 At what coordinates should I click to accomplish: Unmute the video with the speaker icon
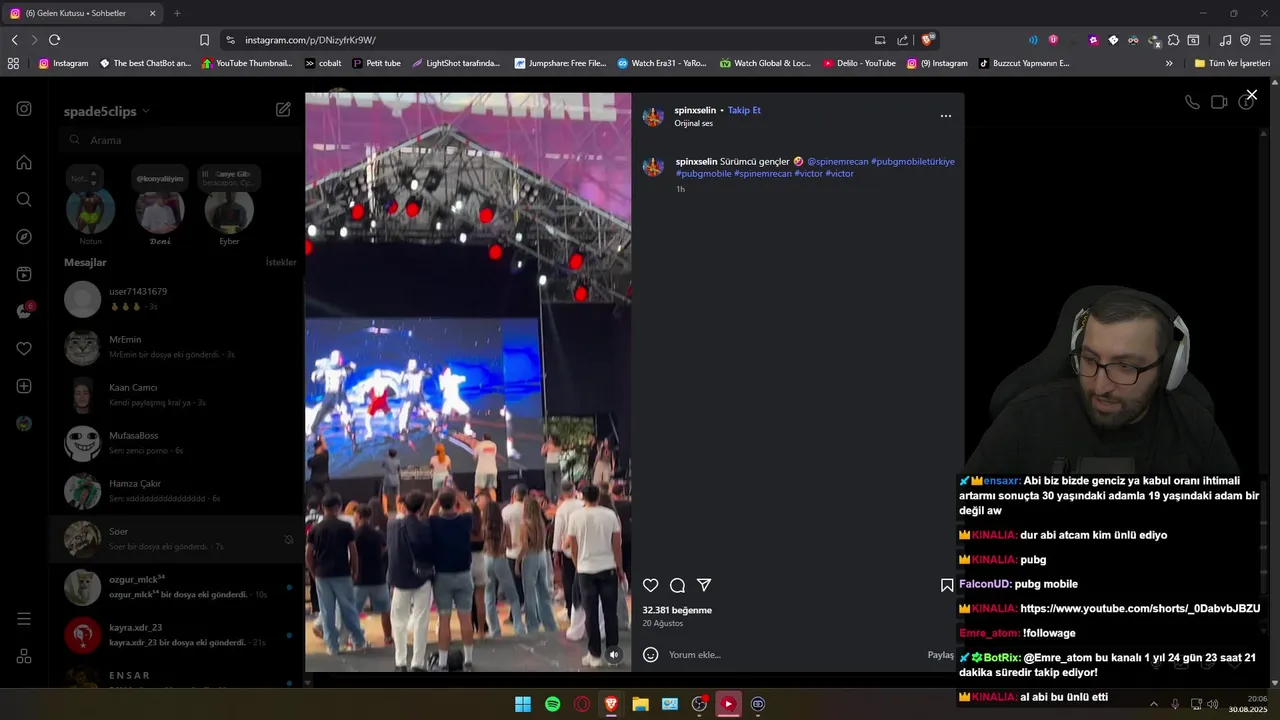tap(614, 656)
